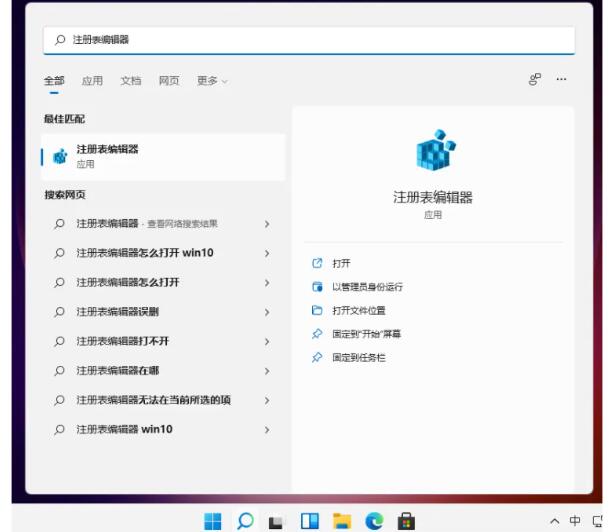Image resolution: width=616 pixels, height=532 pixels.
Task: Expand the 更多 dropdown
Action: pos(212,81)
